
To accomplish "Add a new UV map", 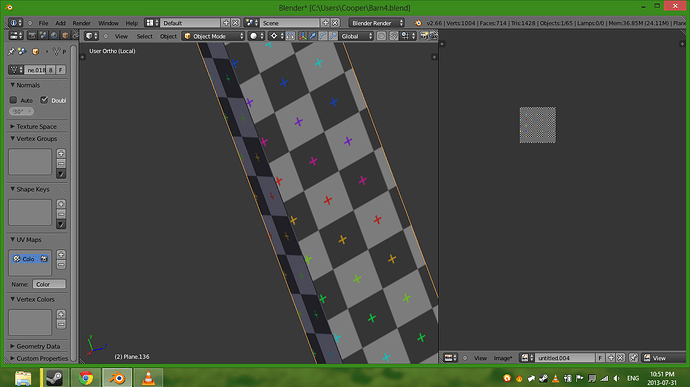I will pos(61,254).
